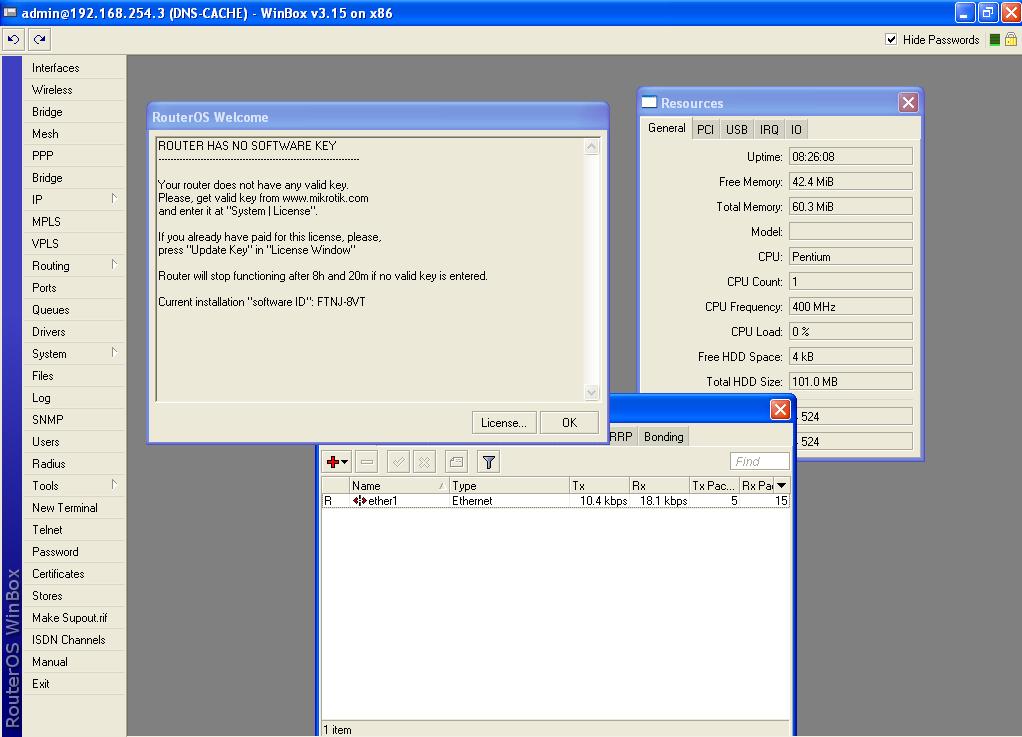The width and height of the screenshot is (1022, 737).
Task: Switch to the USB tab in Resources
Action: [x=737, y=129]
